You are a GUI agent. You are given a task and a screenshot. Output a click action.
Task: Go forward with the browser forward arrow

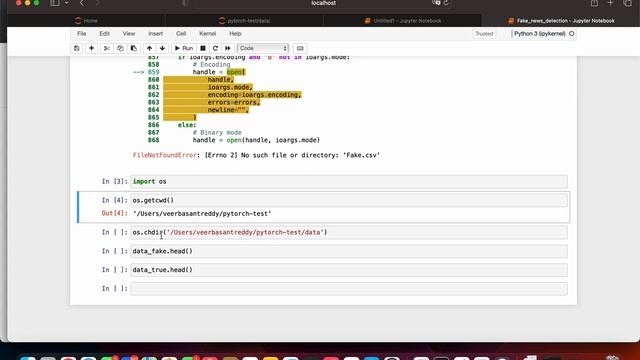[97, 3]
